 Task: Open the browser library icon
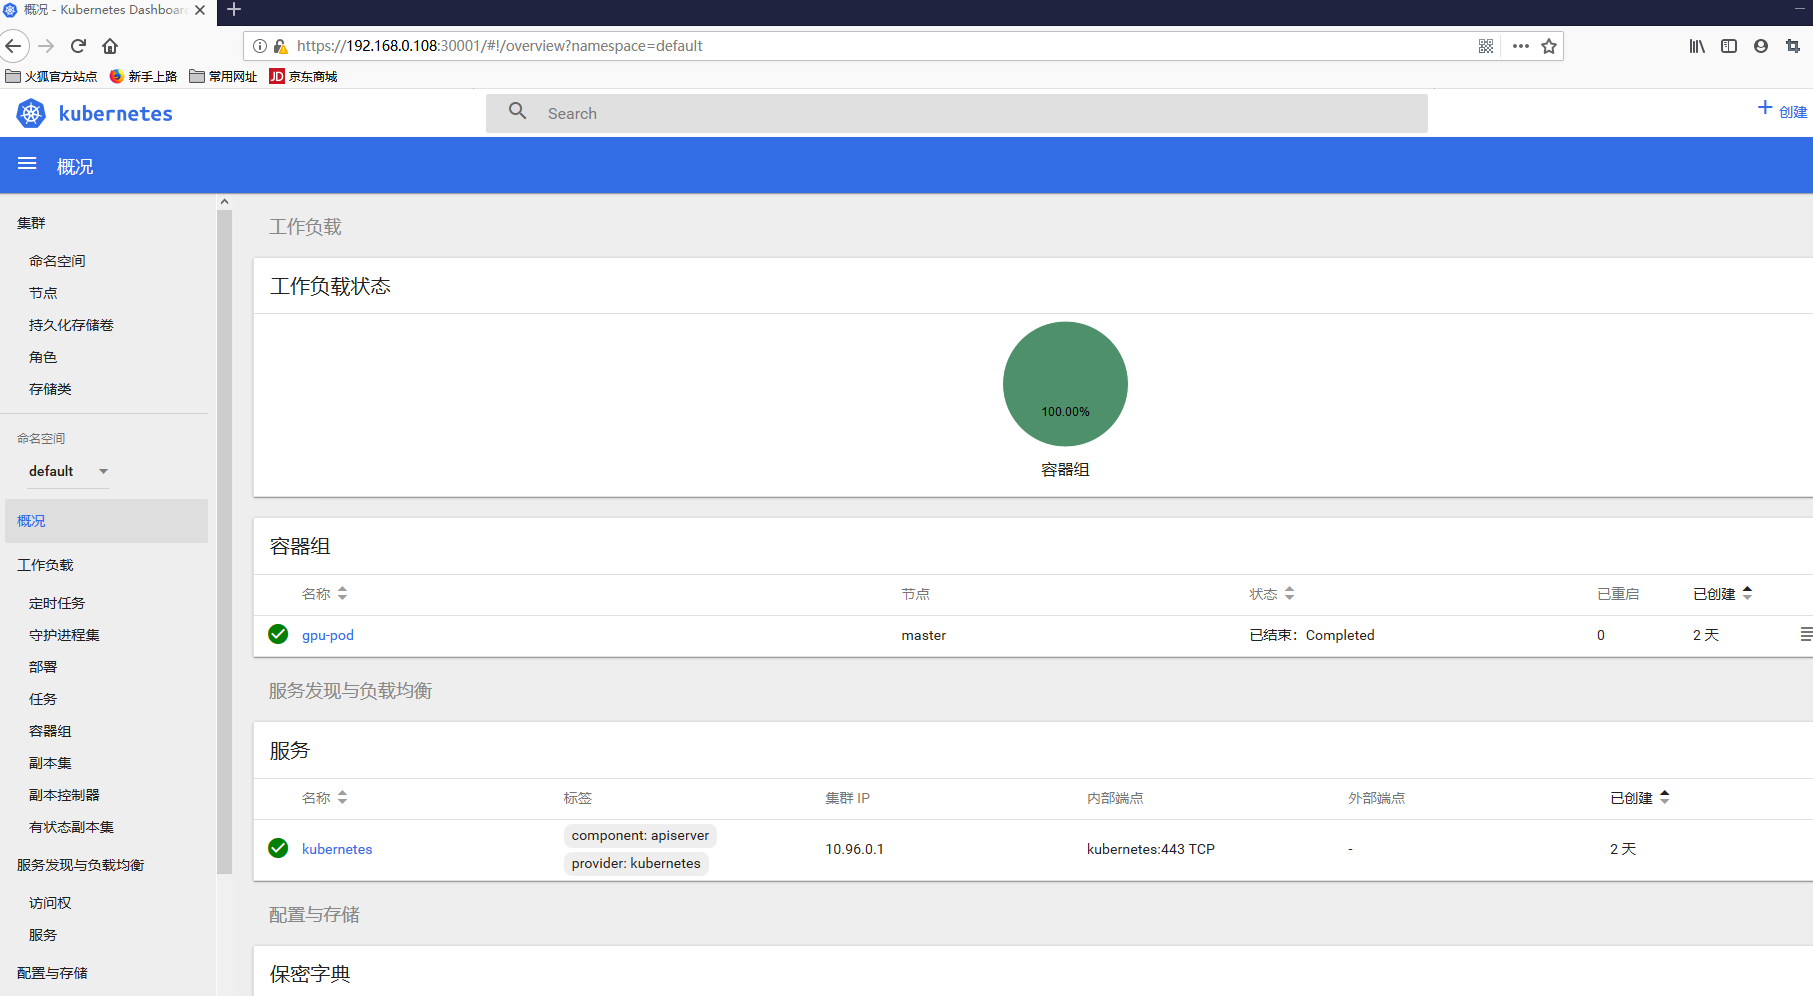pos(1697,46)
